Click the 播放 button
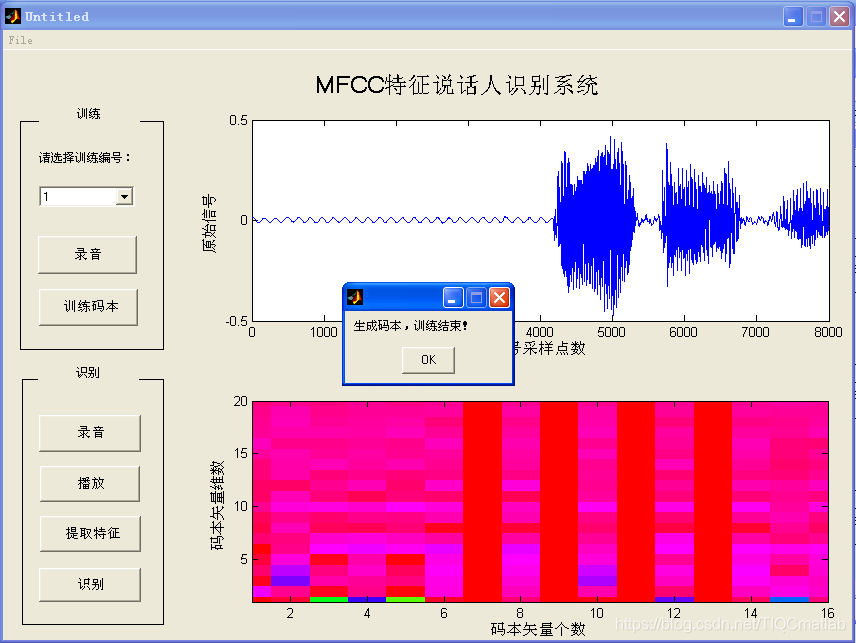Viewport: 856px width, 643px height. (x=90, y=484)
